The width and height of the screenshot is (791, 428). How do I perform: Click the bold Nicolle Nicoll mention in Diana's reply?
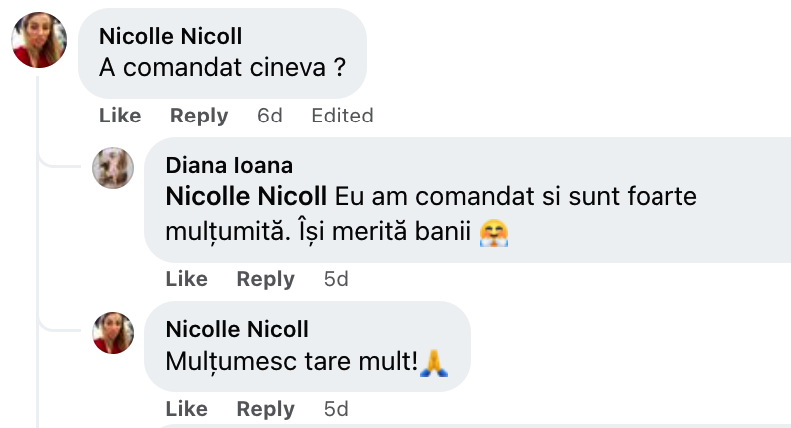coord(246,196)
